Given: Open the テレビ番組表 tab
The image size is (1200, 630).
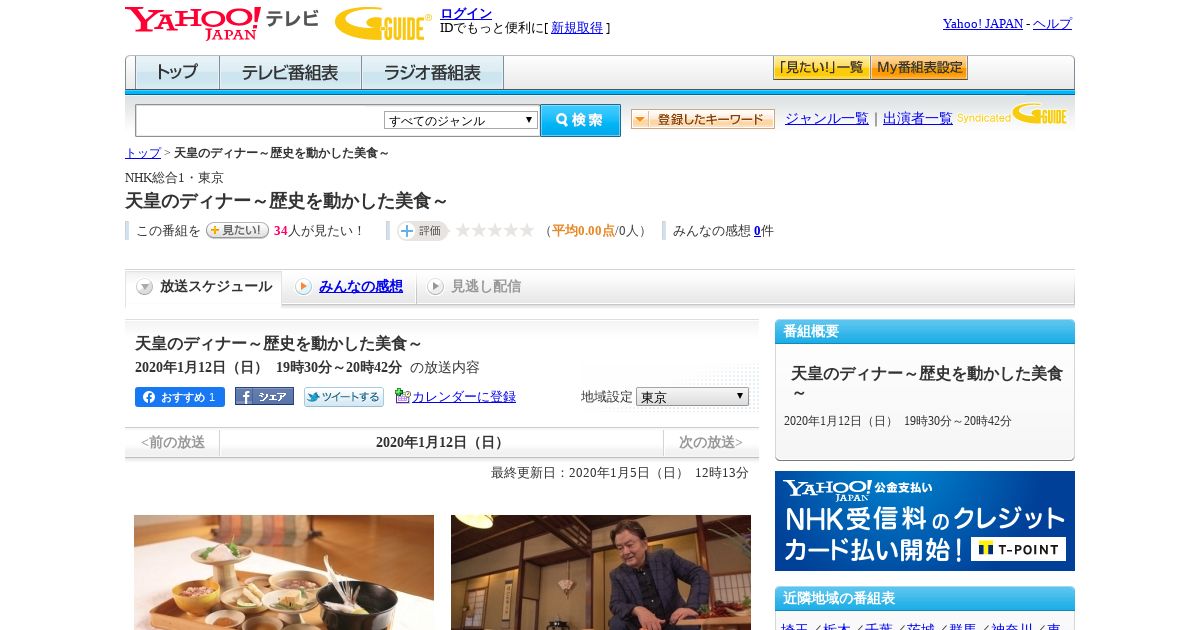Looking at the screenshot, I should pos(290,73).
